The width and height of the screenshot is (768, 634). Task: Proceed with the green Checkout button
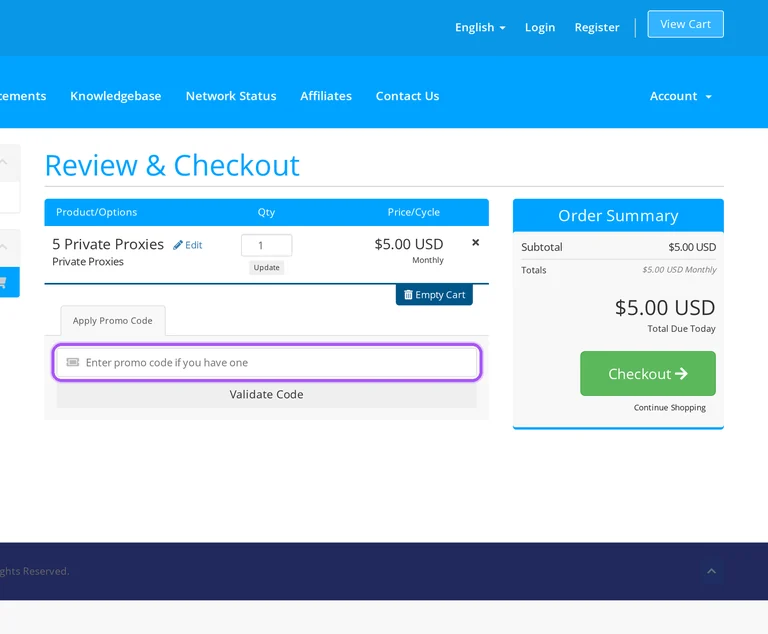click(x=648, y=373)
